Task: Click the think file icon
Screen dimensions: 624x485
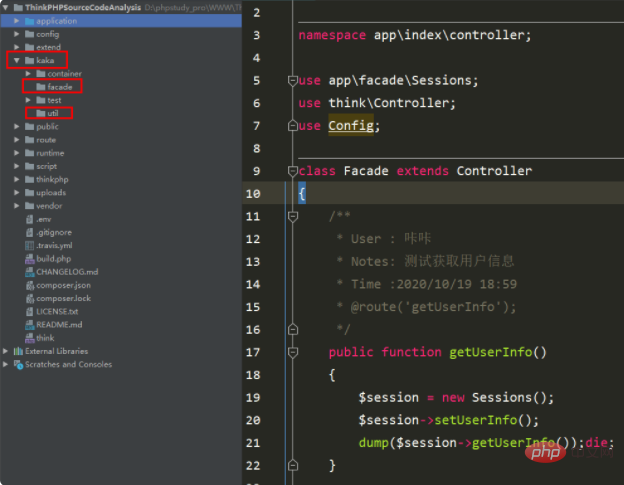Action: click(30, 338)
